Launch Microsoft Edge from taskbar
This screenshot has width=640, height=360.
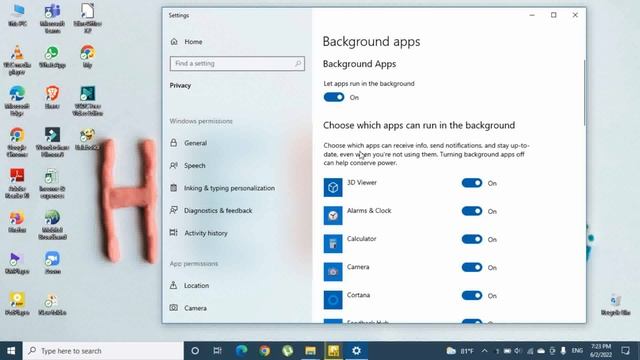(241, 351)
